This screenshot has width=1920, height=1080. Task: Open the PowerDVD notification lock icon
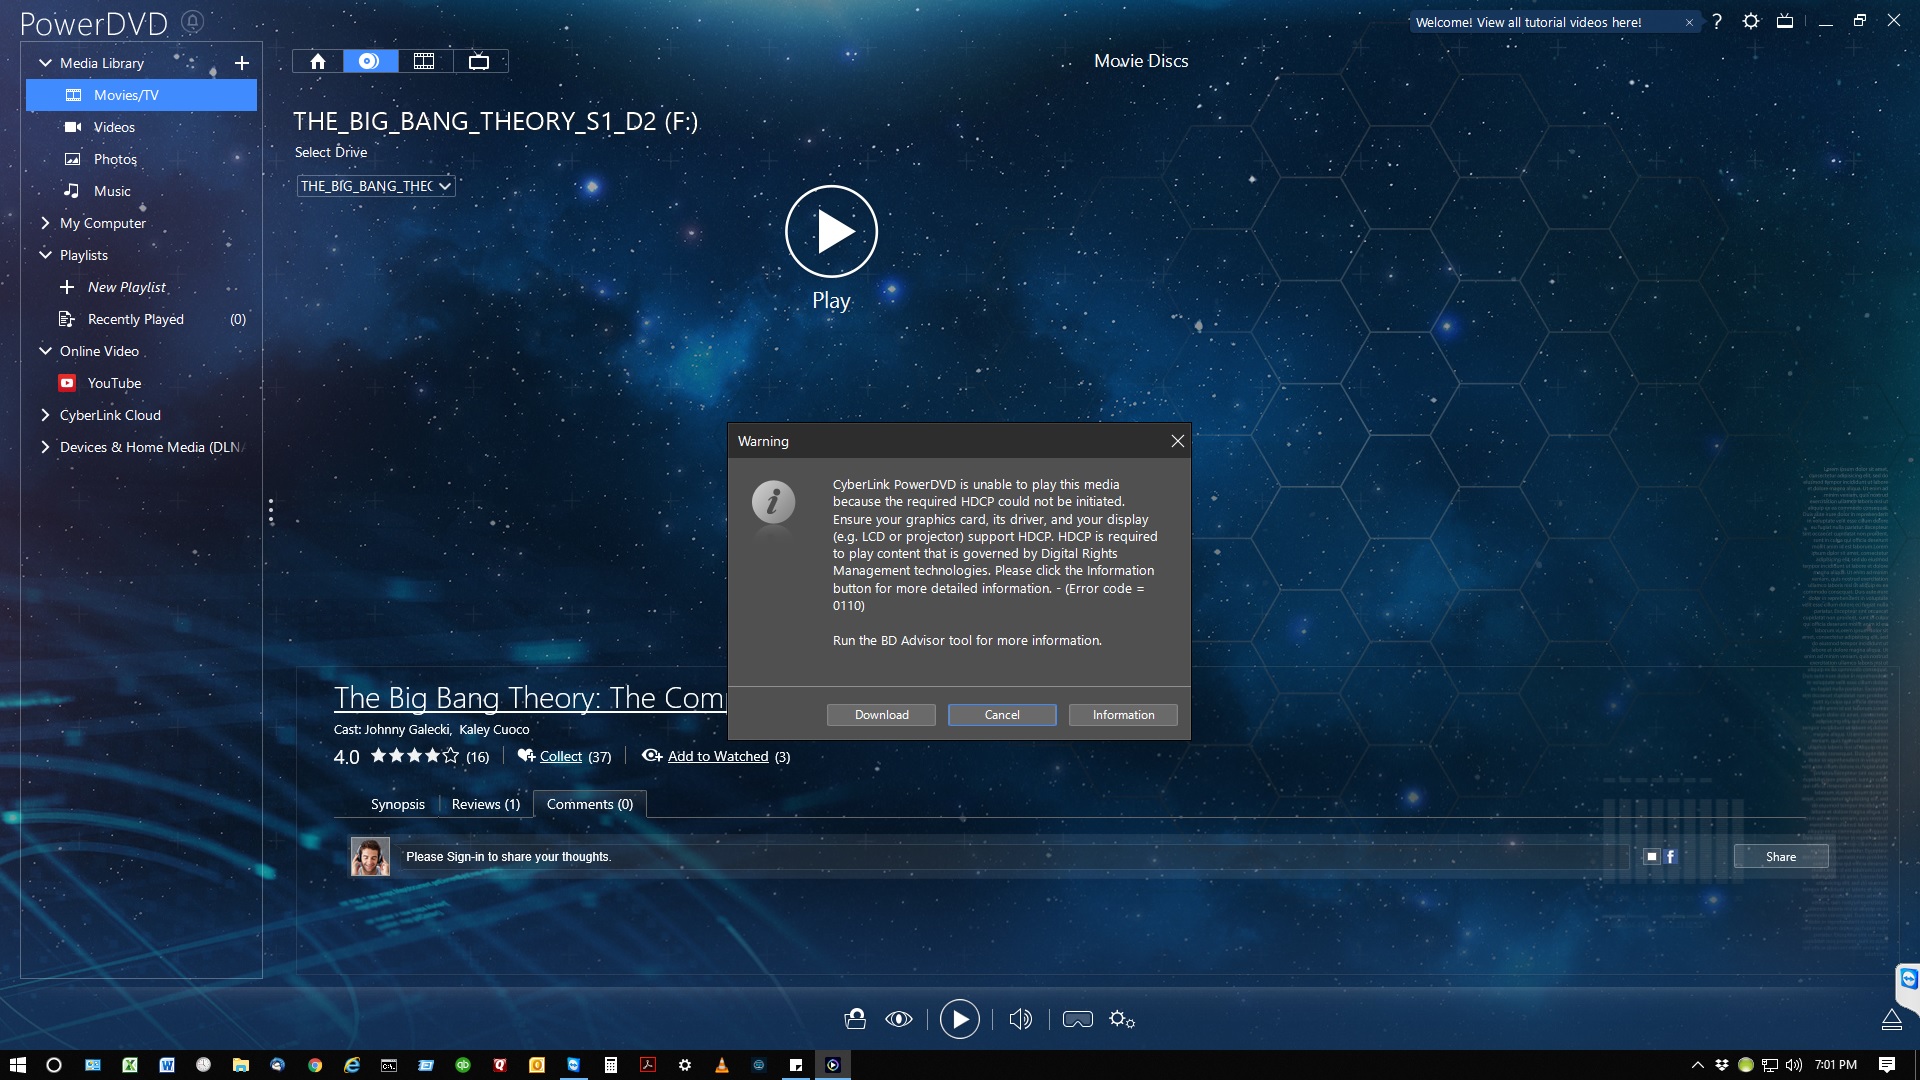click(x=193, y=21)
